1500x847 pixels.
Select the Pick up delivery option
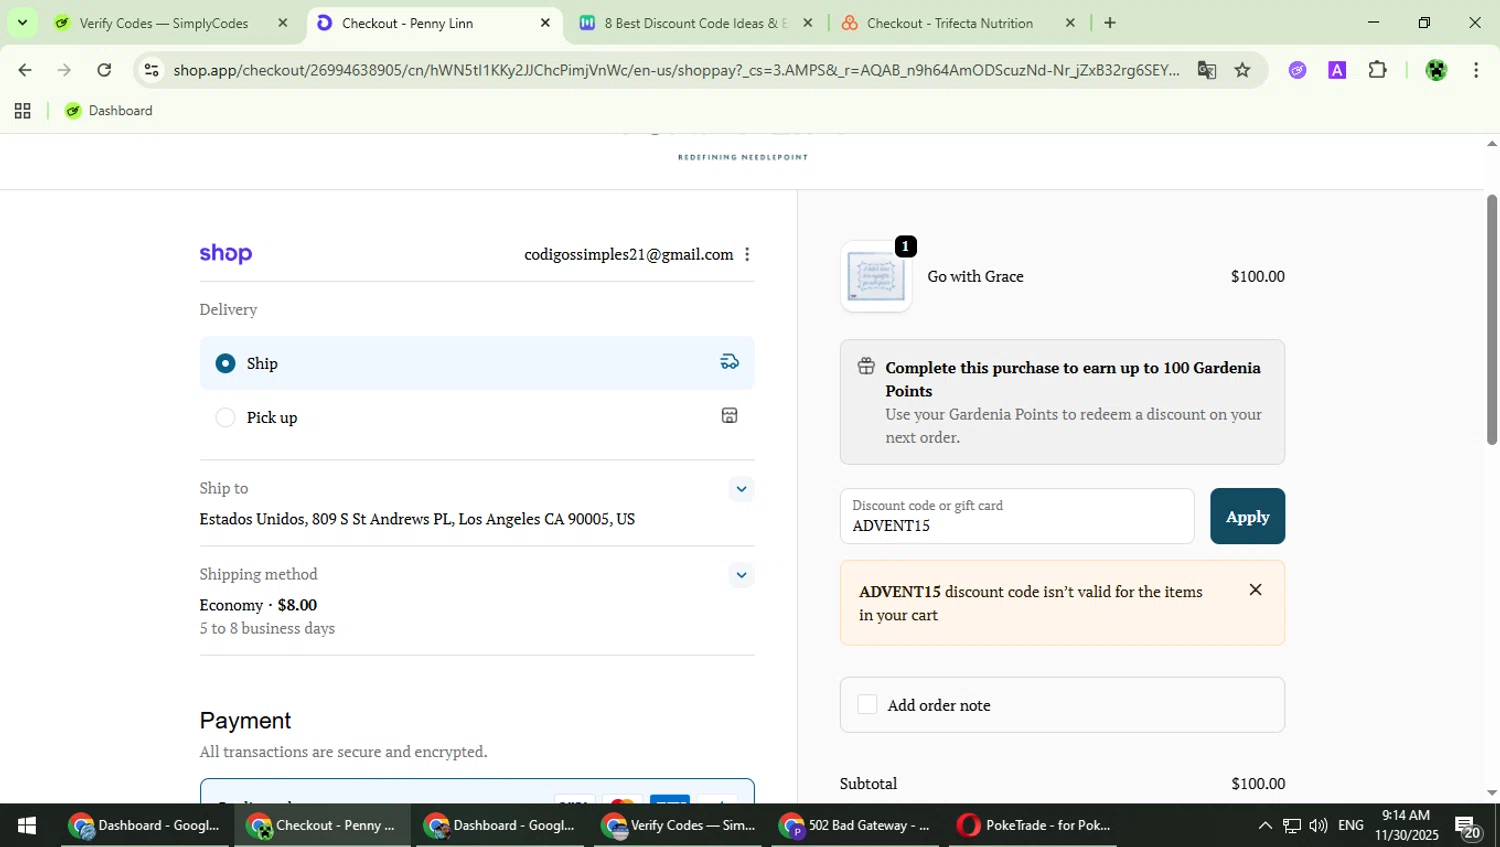(477, 417)
